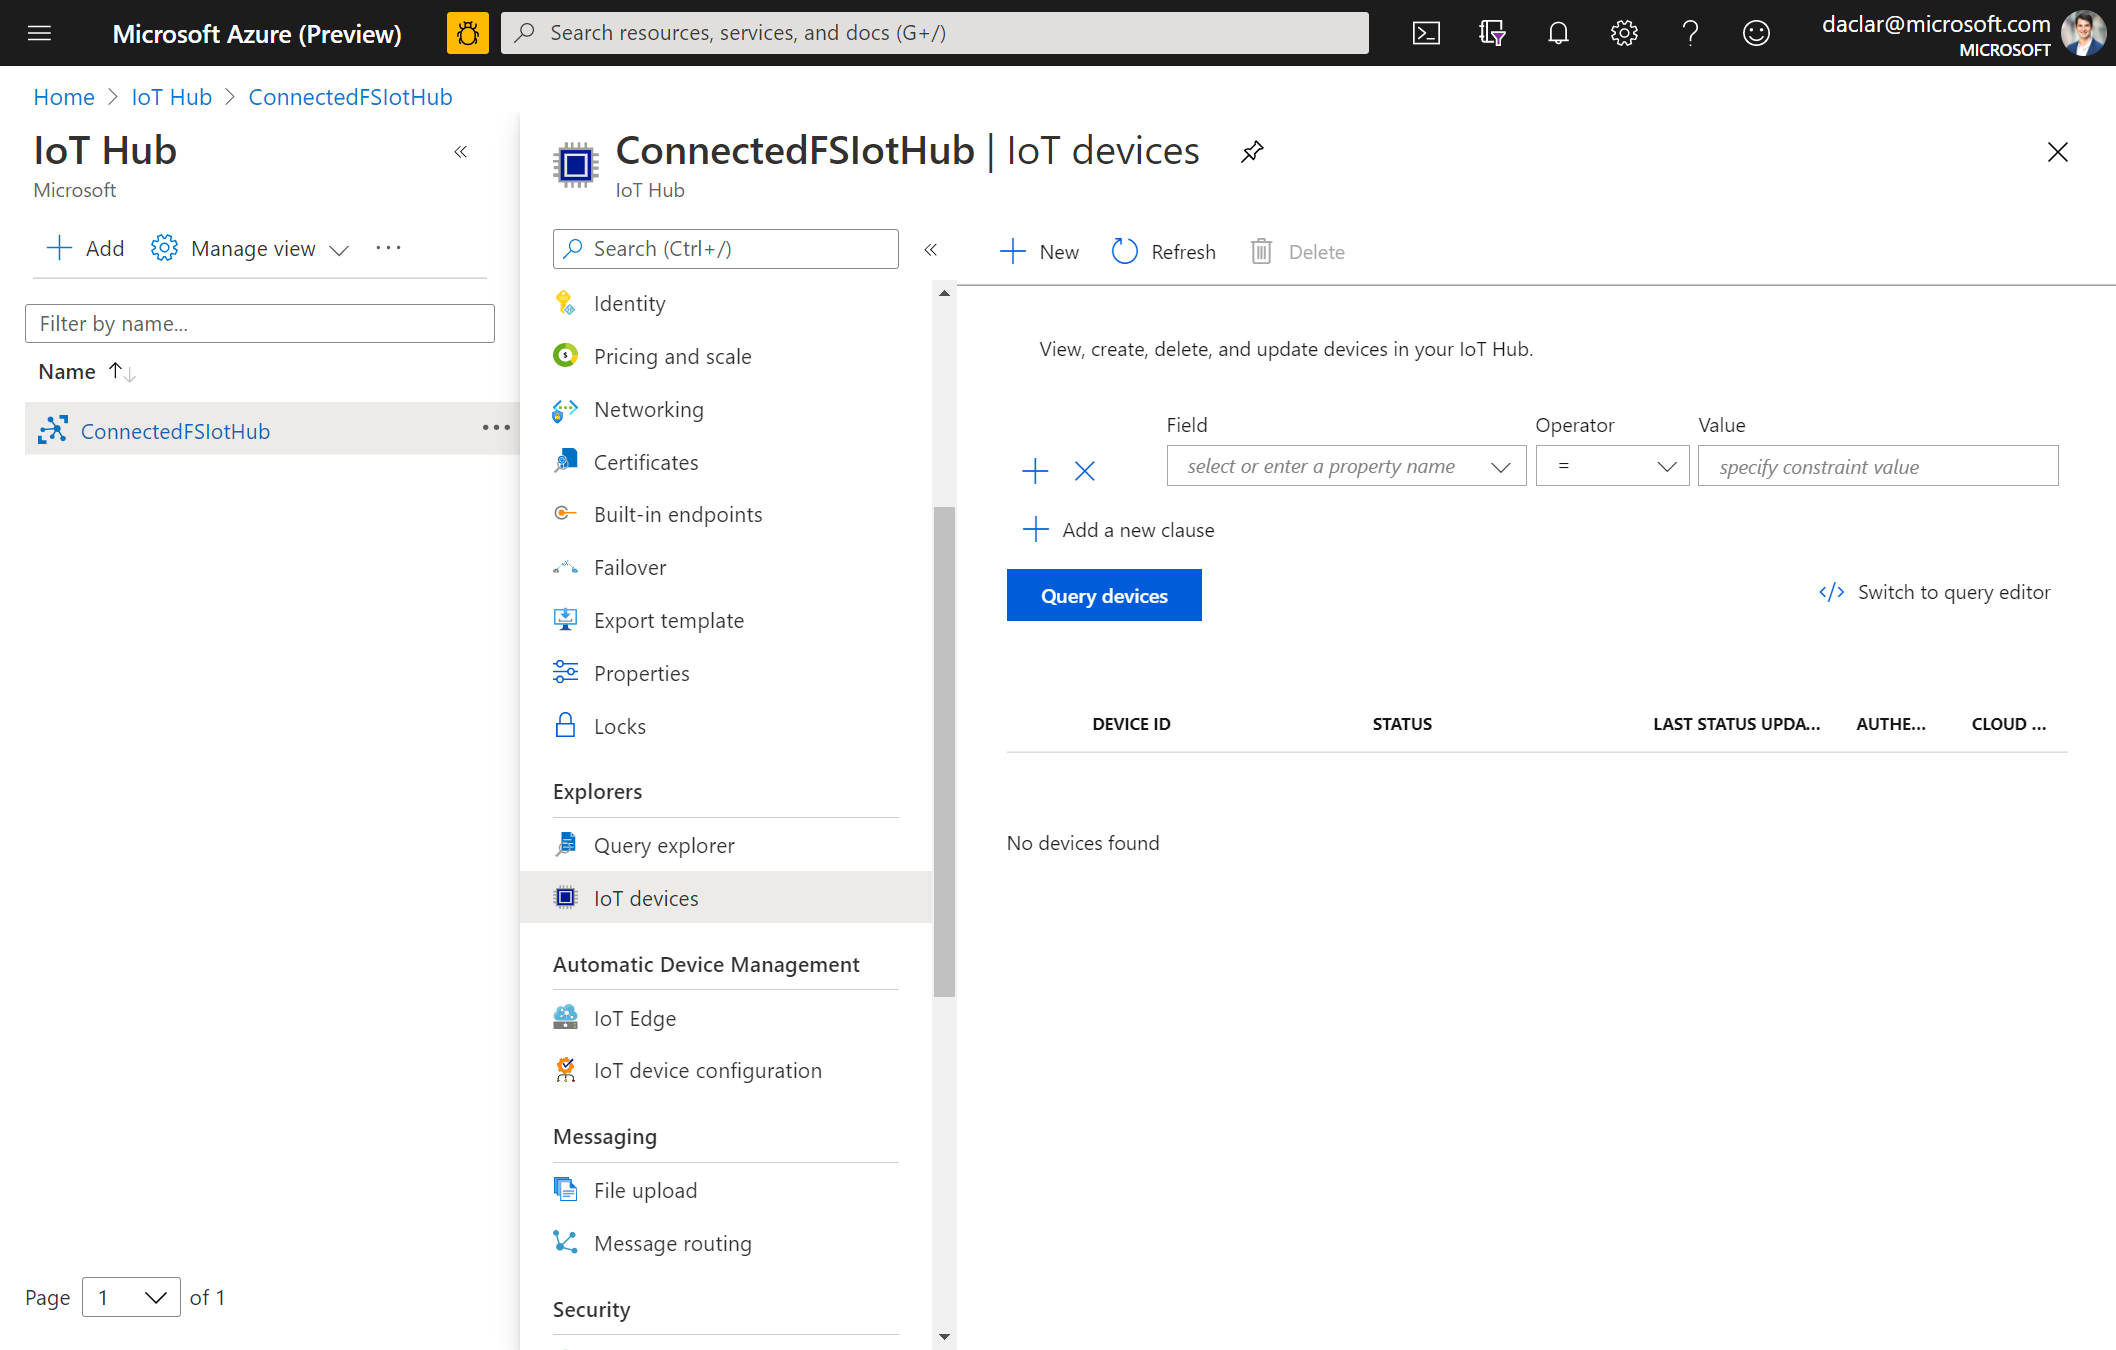Click the IoT Edge management icon
Image resolution: width=2116 pixels, height=1350 pixels.
click(564, 1015)
